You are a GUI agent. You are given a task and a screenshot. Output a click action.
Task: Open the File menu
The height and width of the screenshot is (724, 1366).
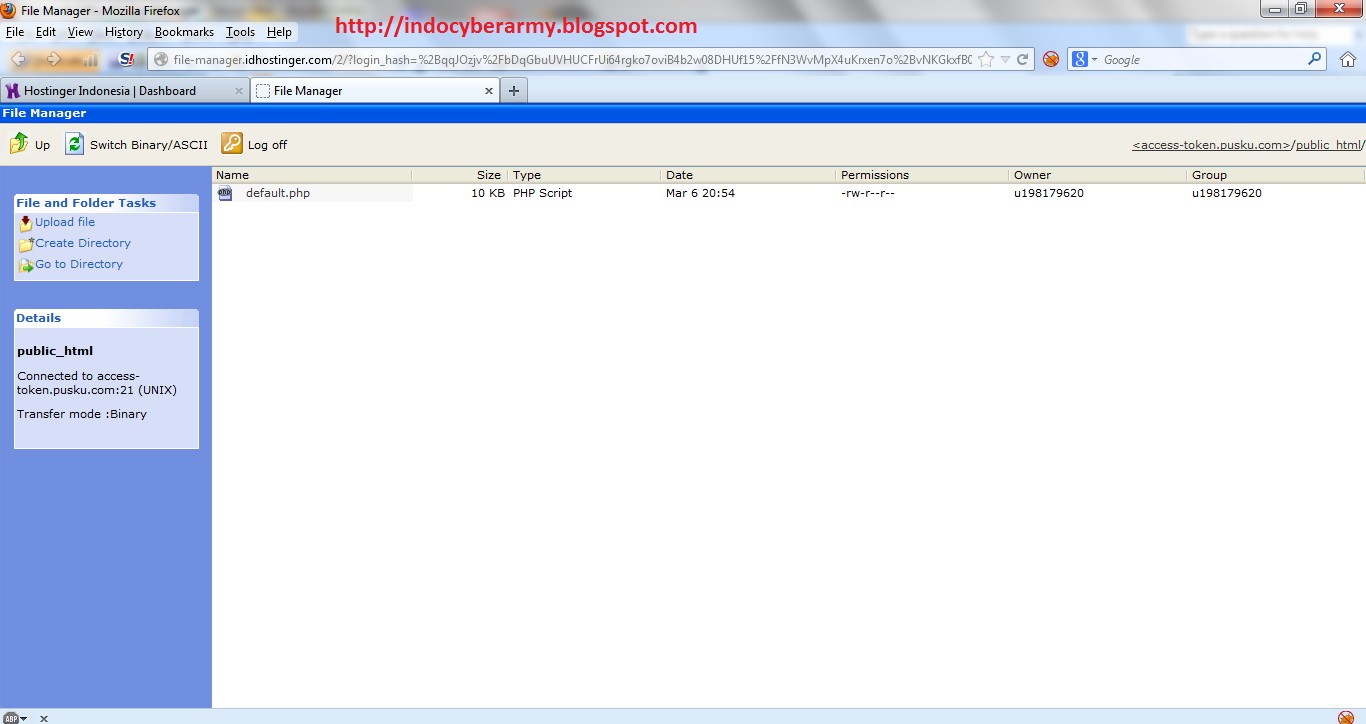15,32
